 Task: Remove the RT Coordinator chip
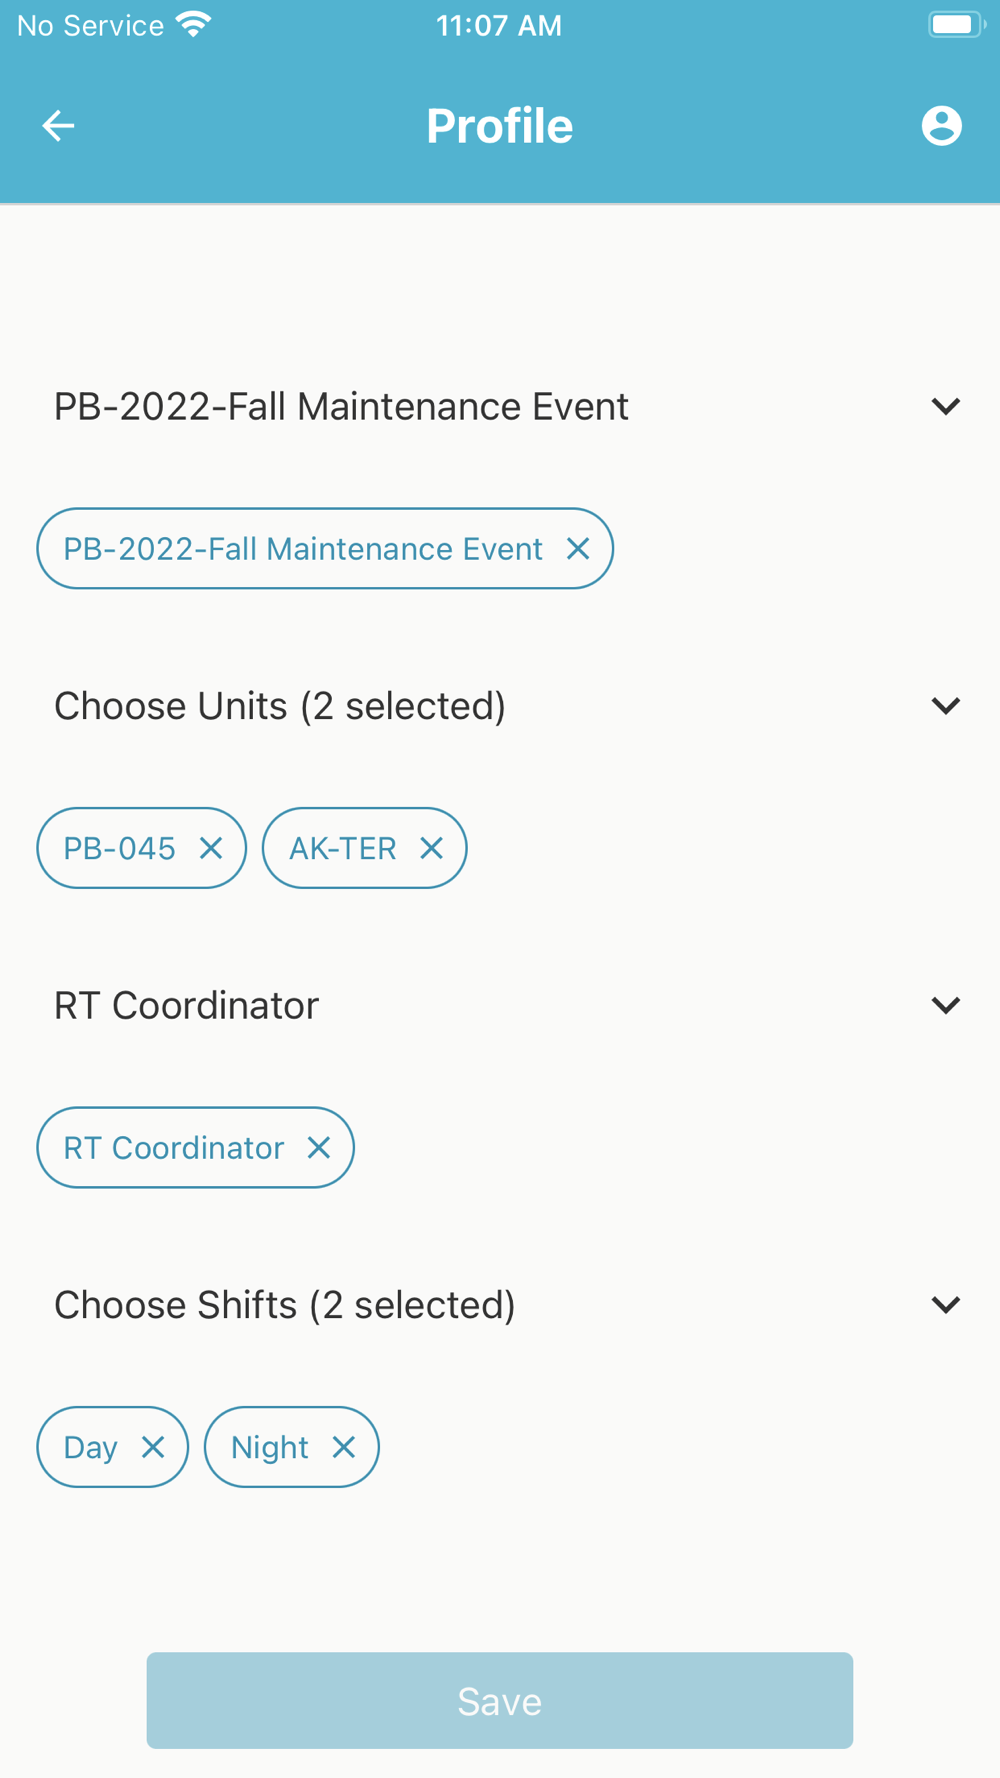pos(318,1147)
